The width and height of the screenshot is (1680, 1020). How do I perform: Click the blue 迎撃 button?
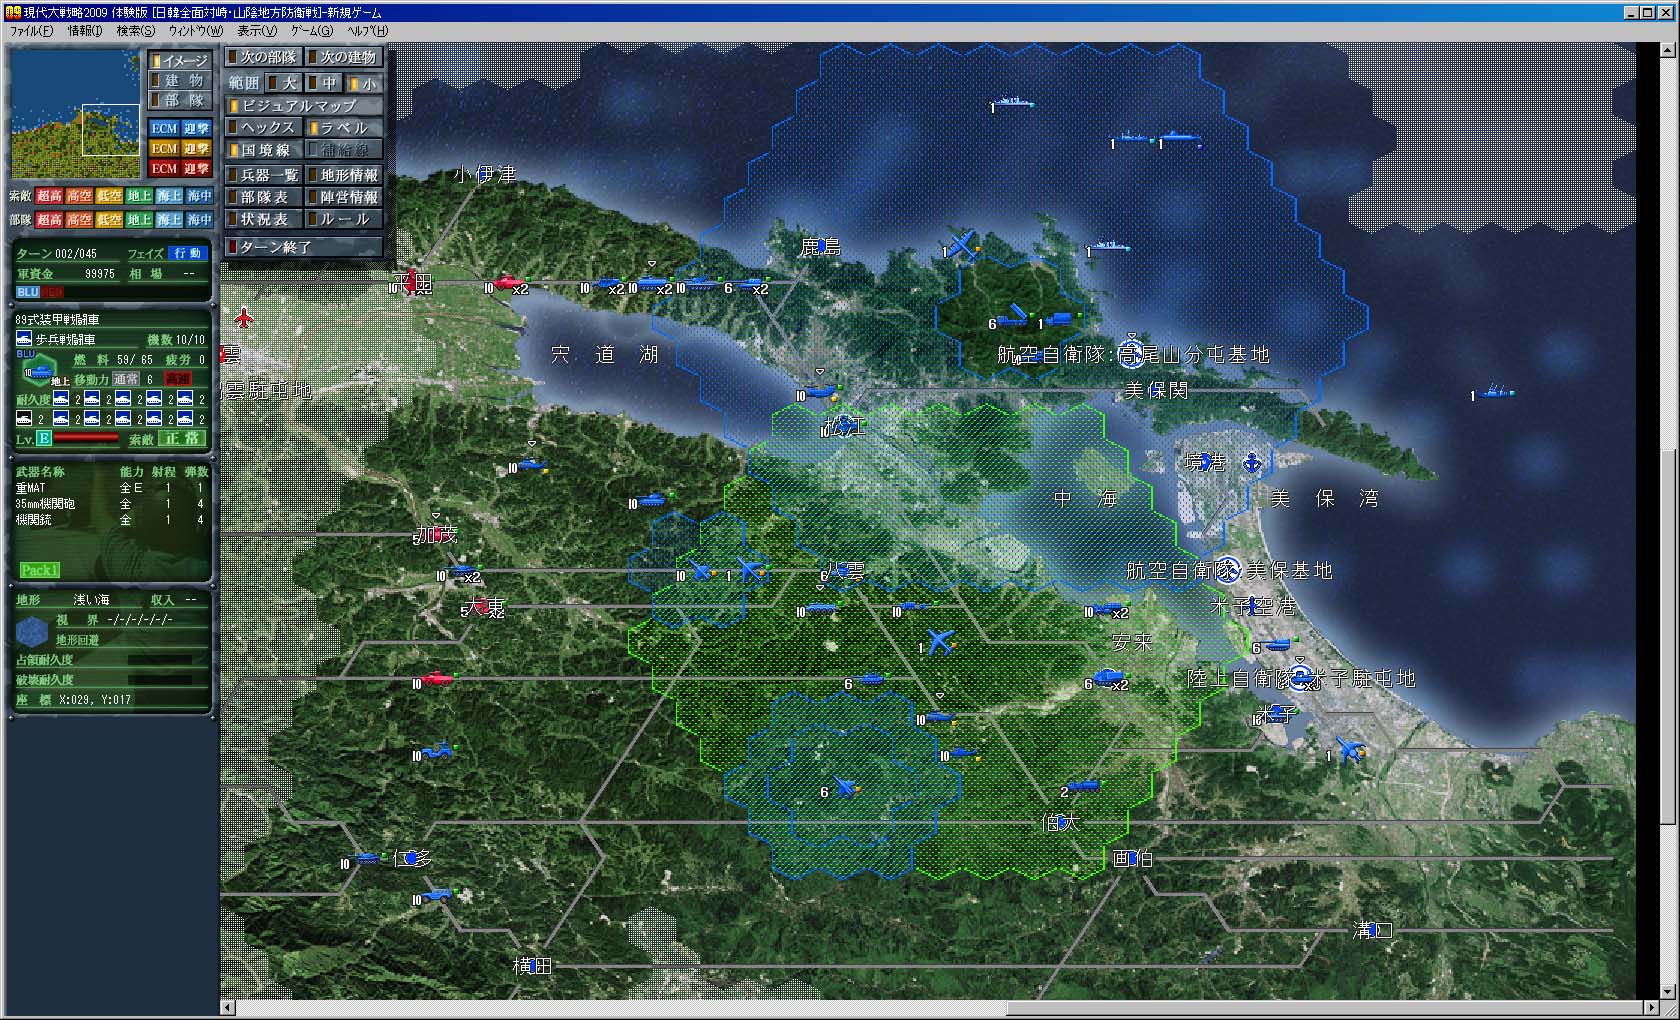point(196,128)
